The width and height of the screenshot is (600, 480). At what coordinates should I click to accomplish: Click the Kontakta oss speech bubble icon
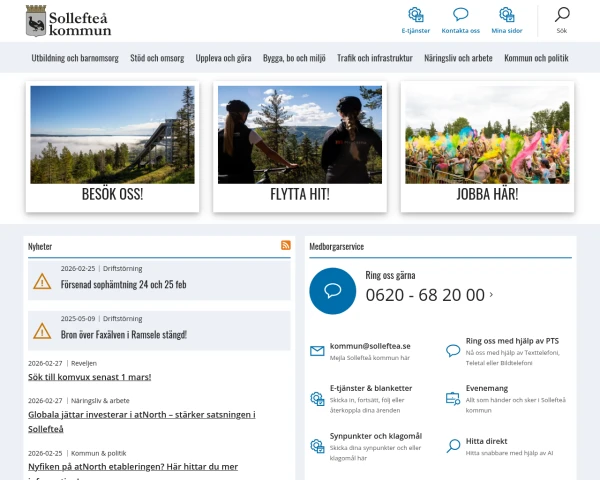pyautogui.click(x=460, y=15)
